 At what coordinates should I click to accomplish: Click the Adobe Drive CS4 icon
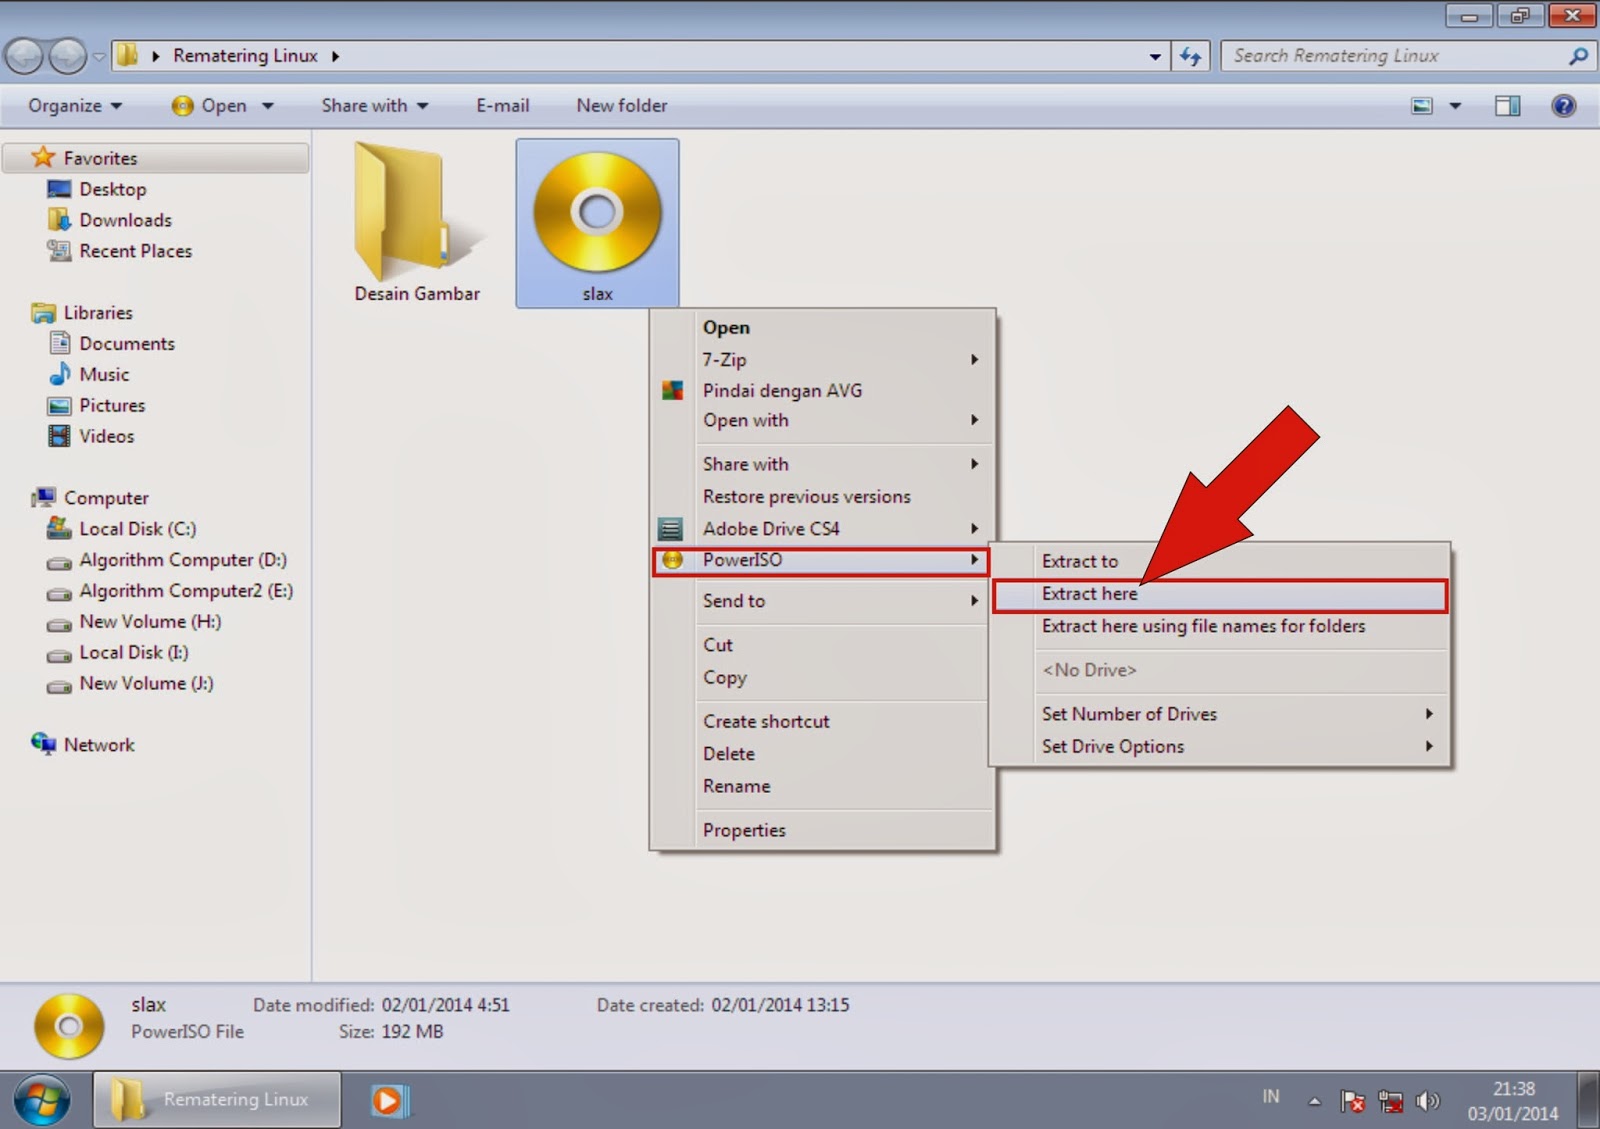click(x=668, y=528)
